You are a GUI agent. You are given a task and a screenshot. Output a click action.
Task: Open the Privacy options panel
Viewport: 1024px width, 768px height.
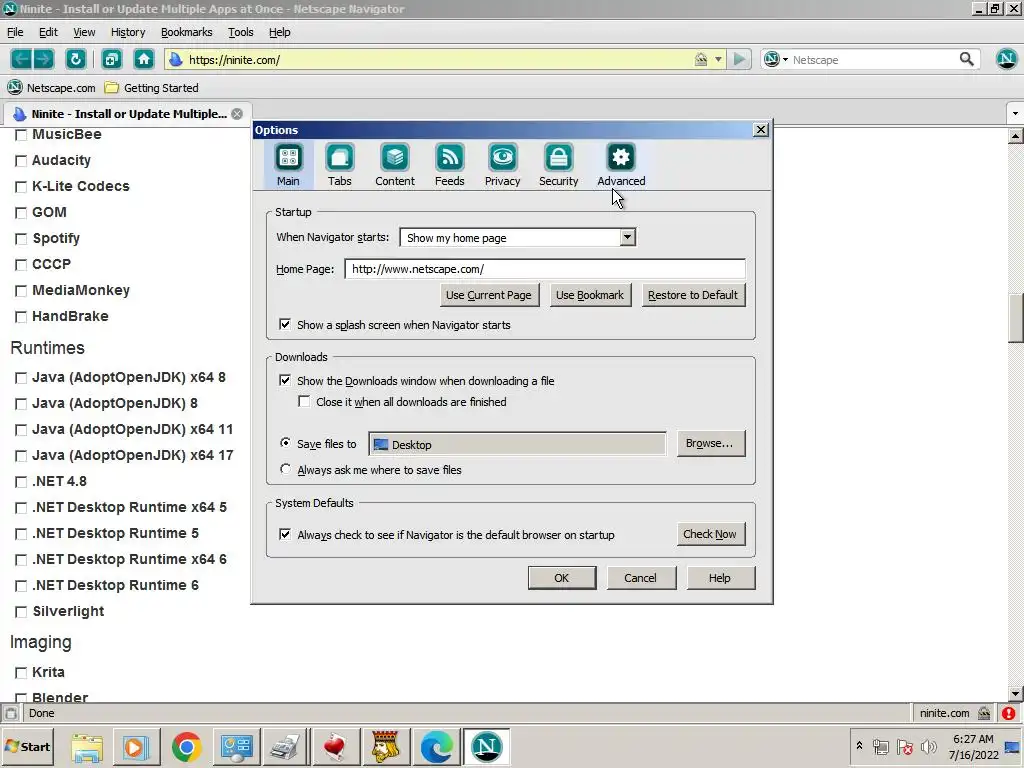(502, 165)
